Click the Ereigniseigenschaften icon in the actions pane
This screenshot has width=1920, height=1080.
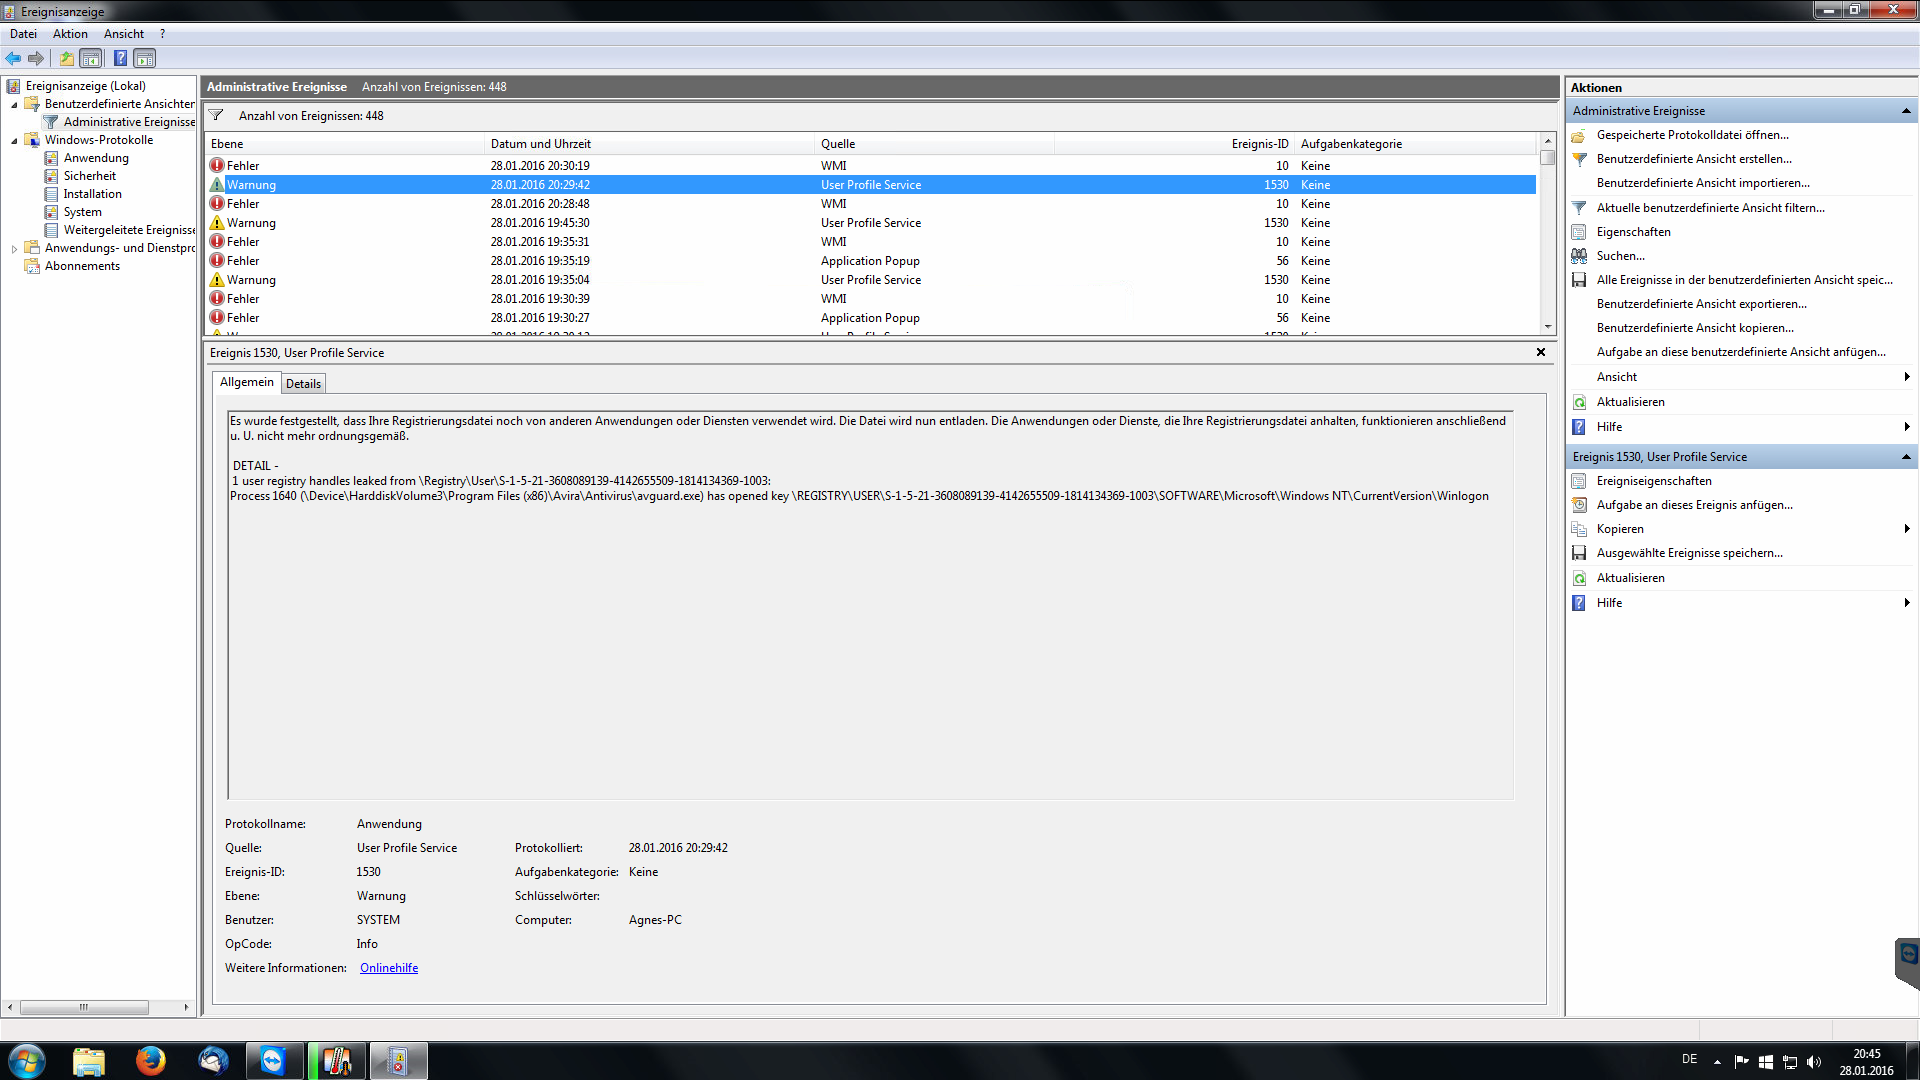(1579, 481)
